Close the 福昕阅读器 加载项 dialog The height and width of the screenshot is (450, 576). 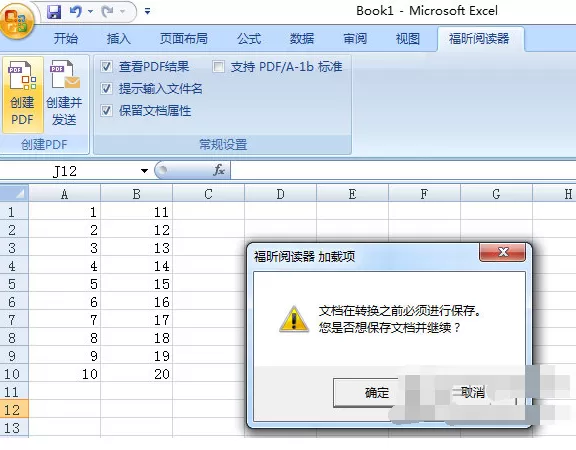[x=502, y=252]
